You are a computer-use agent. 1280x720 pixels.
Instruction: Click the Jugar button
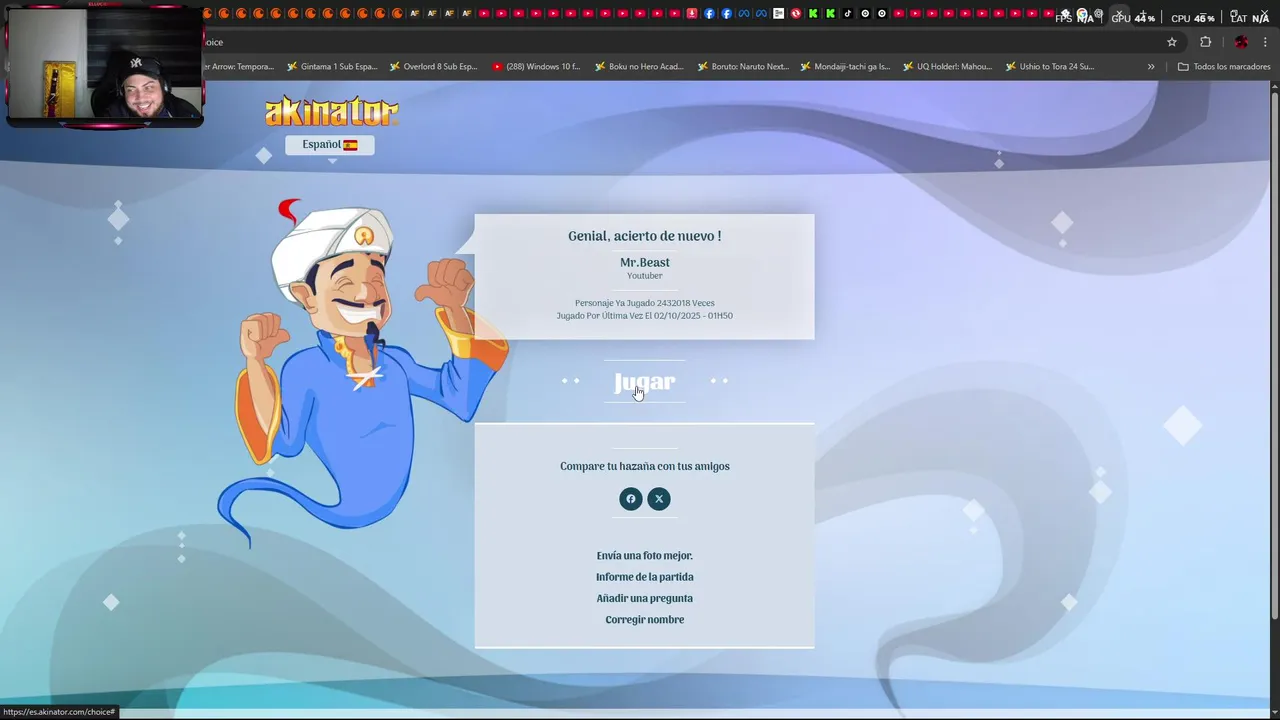[x=645, y=382]
